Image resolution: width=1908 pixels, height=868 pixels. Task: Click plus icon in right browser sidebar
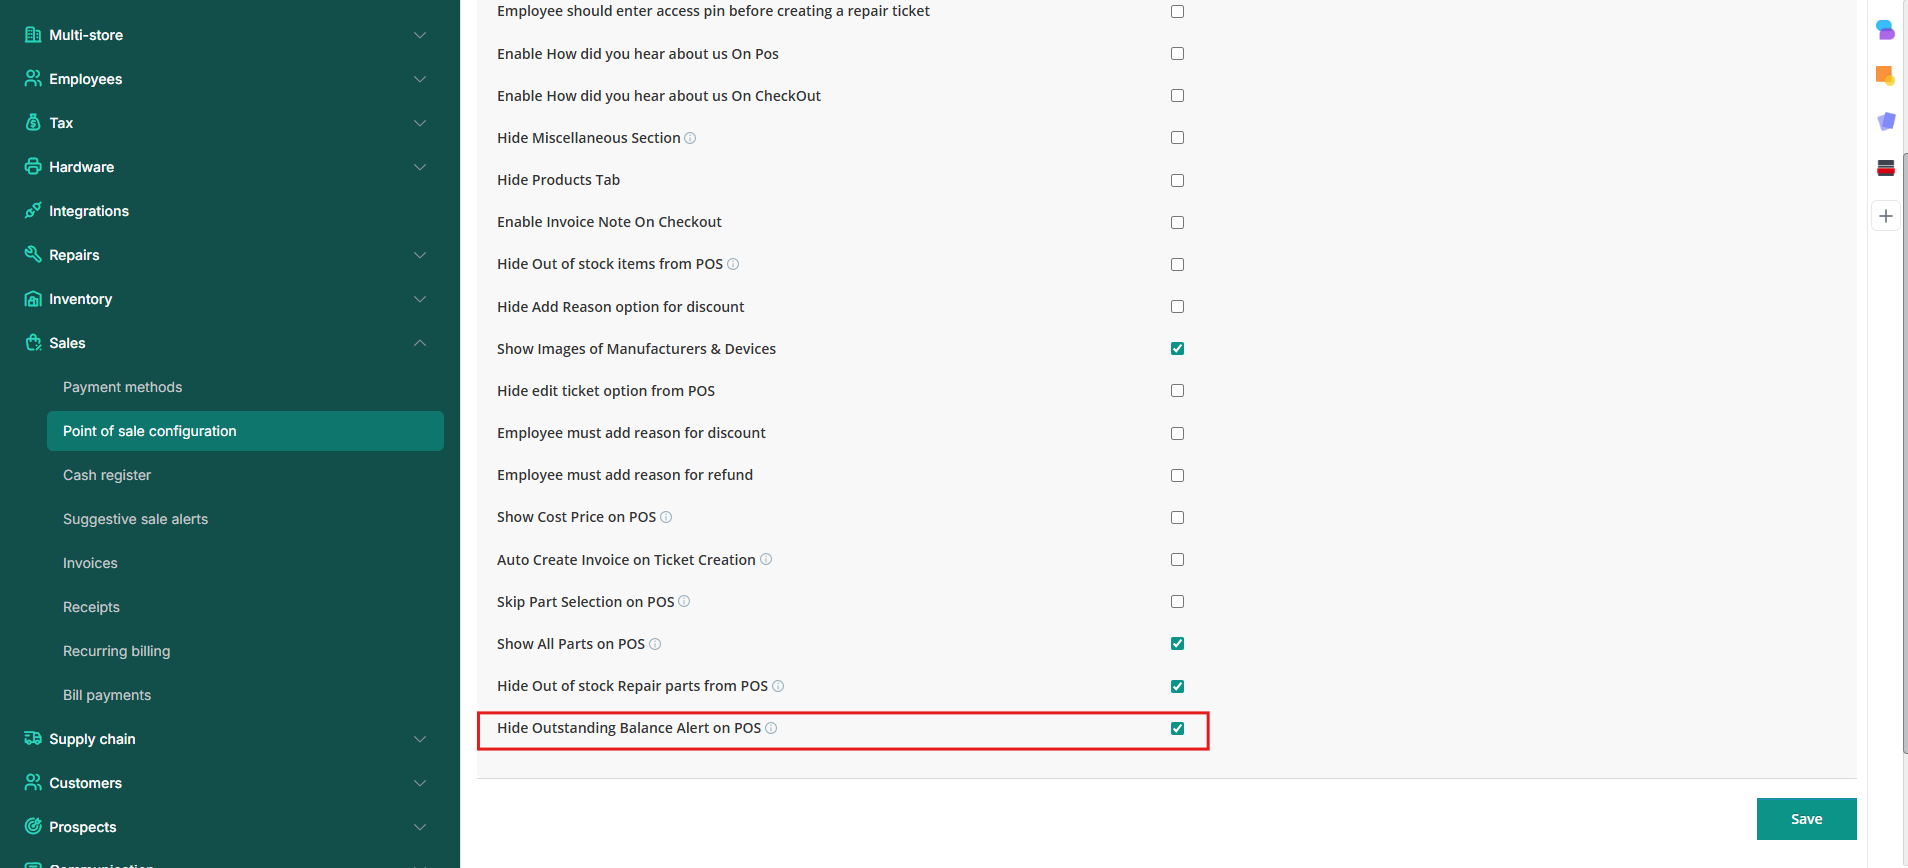[1886, 216]
